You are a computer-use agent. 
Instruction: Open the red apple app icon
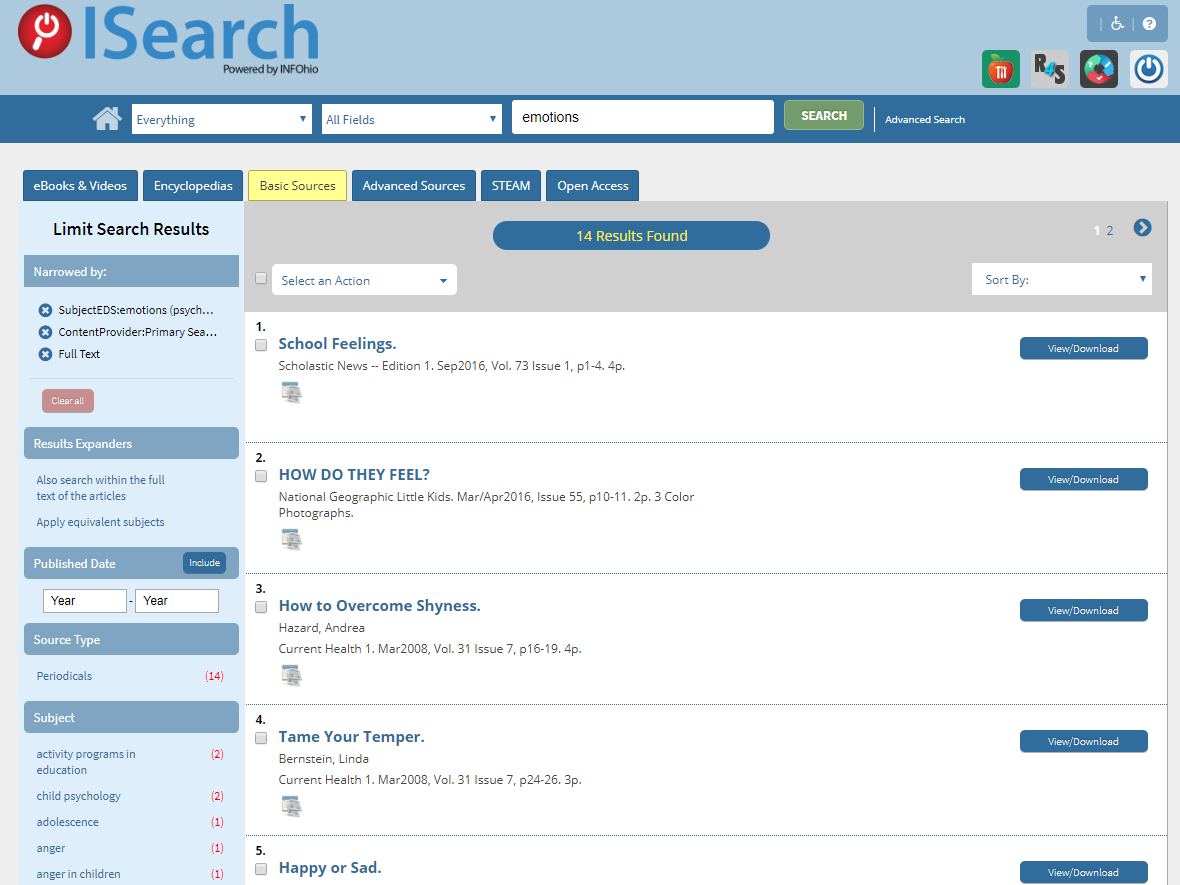pos(1001,69)
